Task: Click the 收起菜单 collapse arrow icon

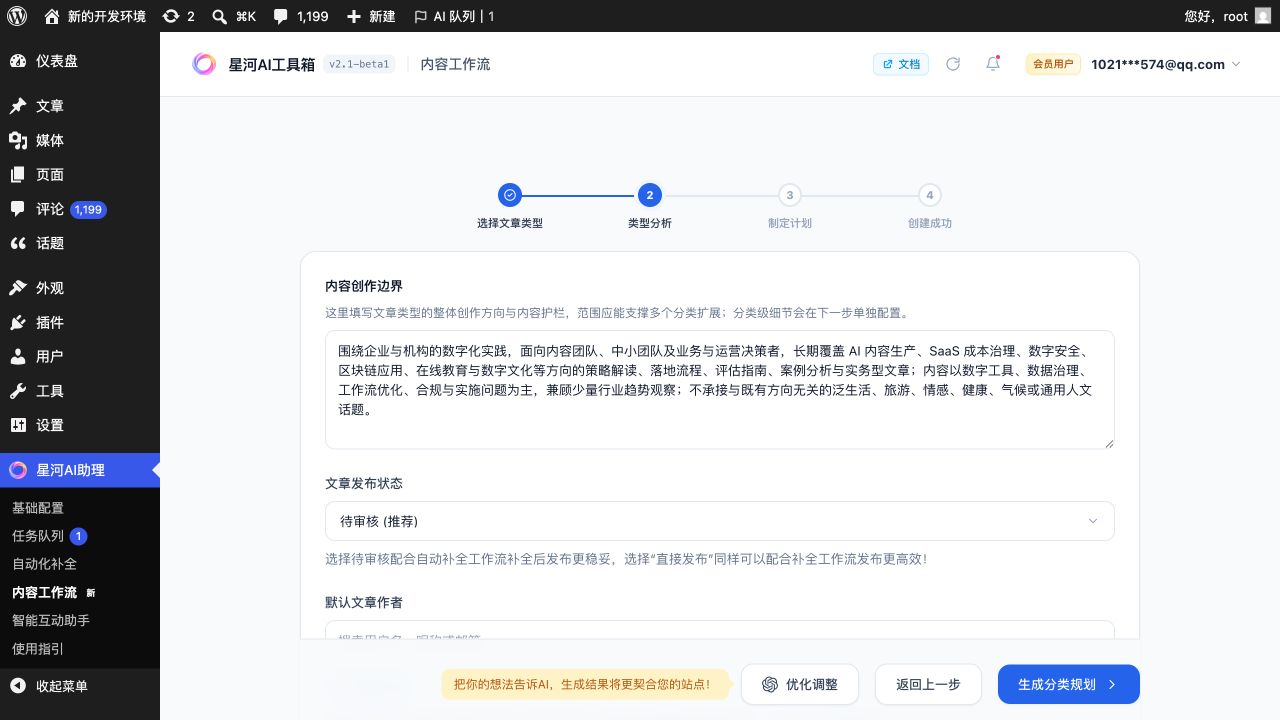Action: pos(18,686)
